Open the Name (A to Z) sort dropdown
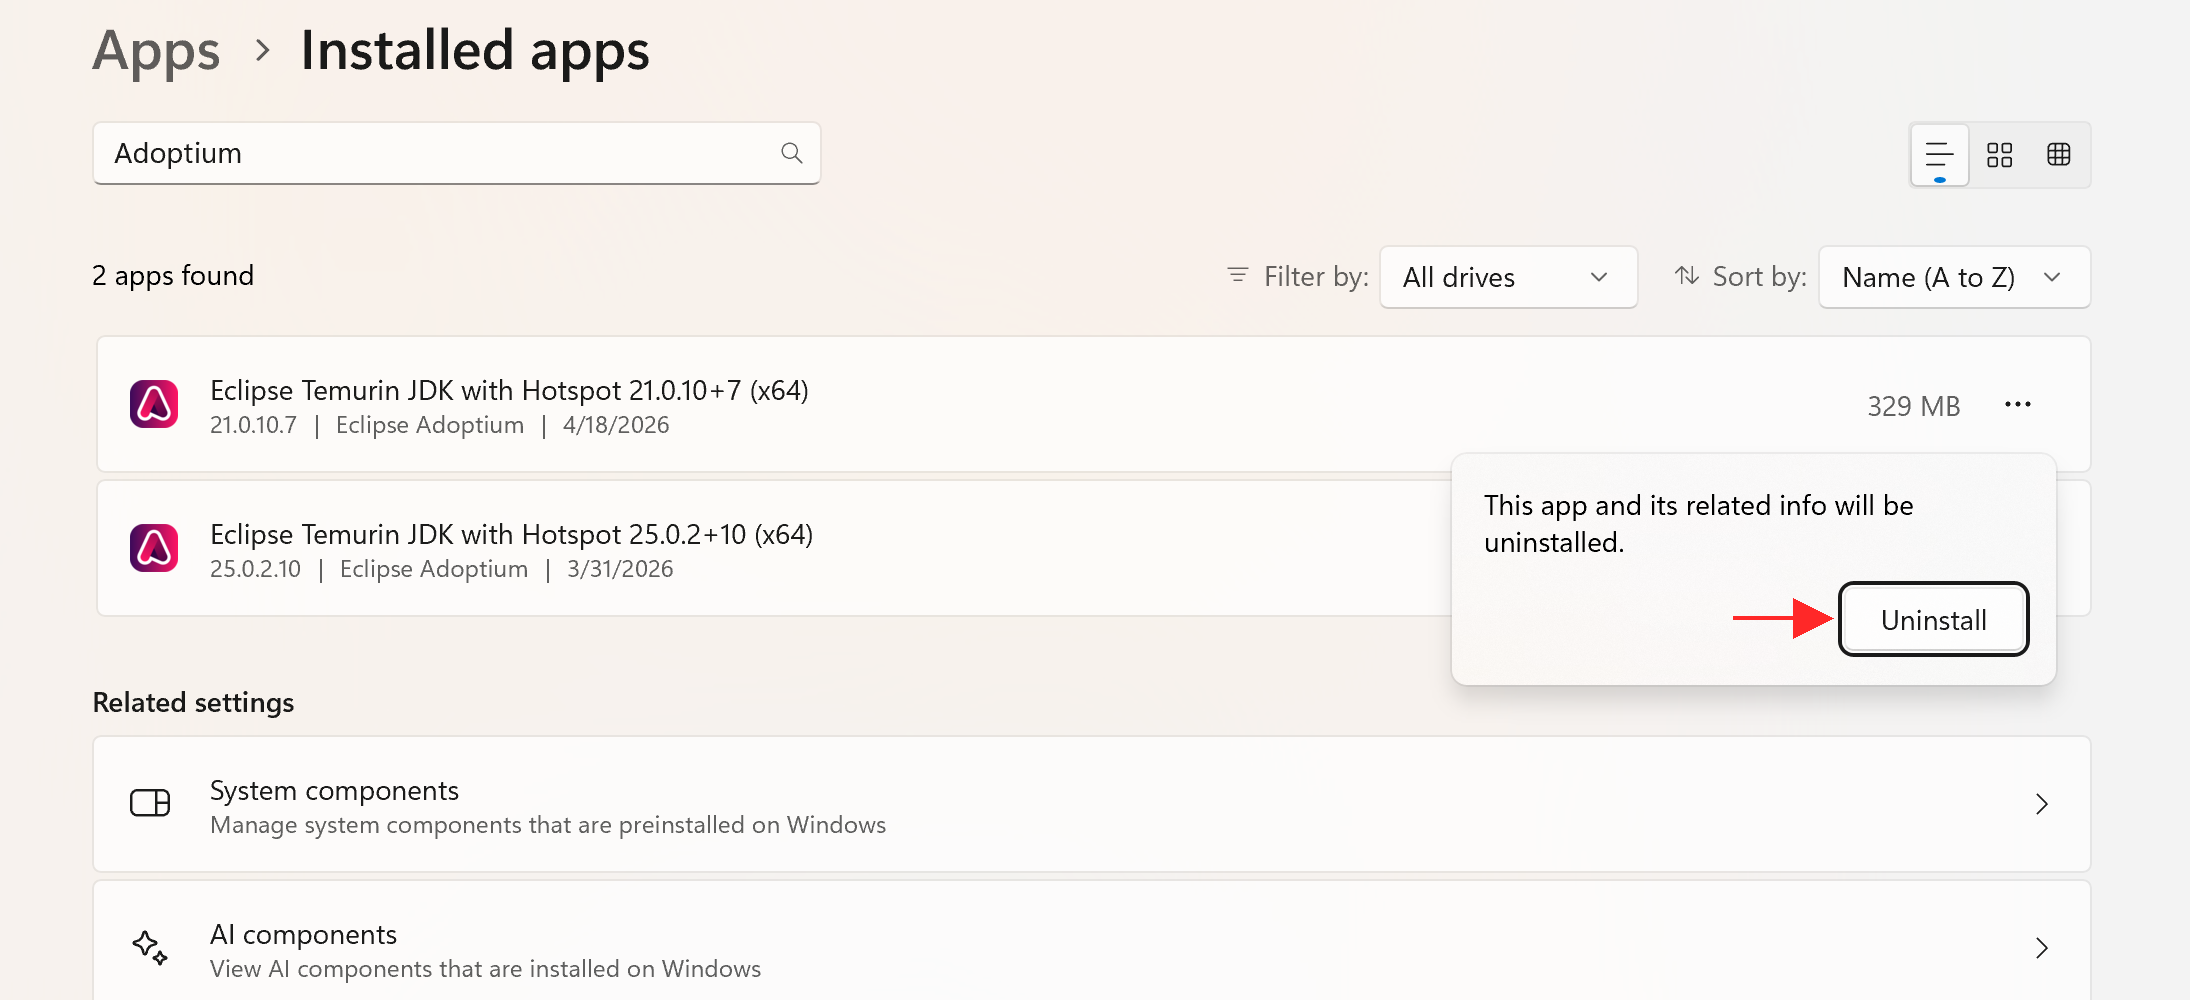This screenshot has width=2190, height=1000. click(x=1954, y=277)
